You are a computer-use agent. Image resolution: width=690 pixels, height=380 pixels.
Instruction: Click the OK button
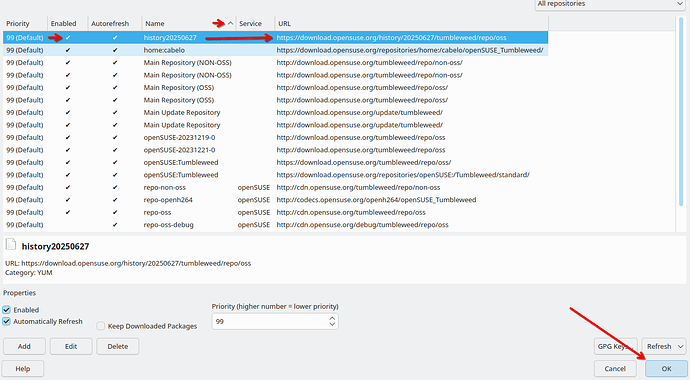[666, 369]
